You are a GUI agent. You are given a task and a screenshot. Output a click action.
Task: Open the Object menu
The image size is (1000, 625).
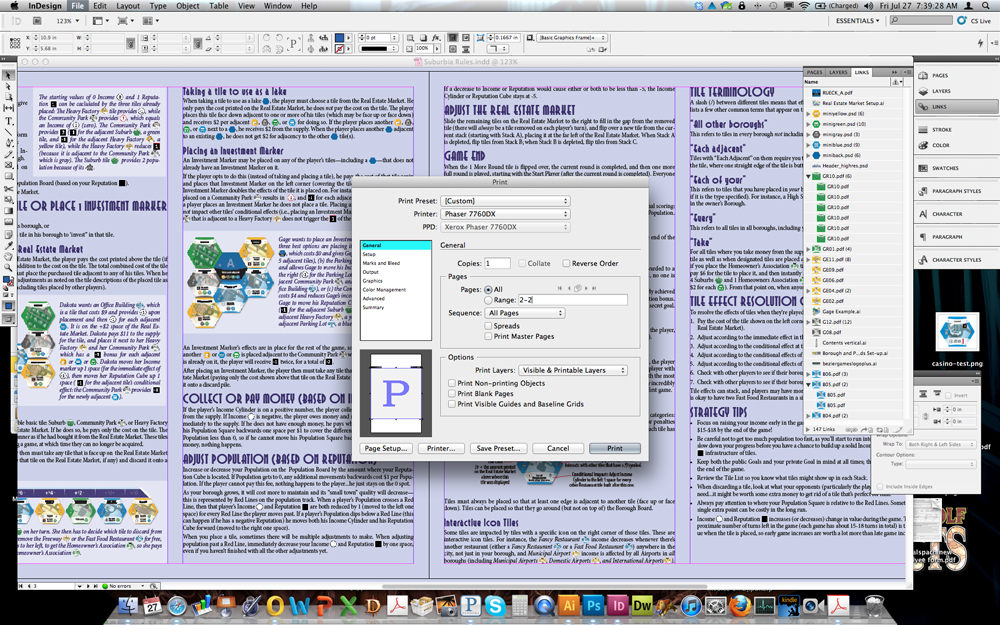tap(188, 6)
